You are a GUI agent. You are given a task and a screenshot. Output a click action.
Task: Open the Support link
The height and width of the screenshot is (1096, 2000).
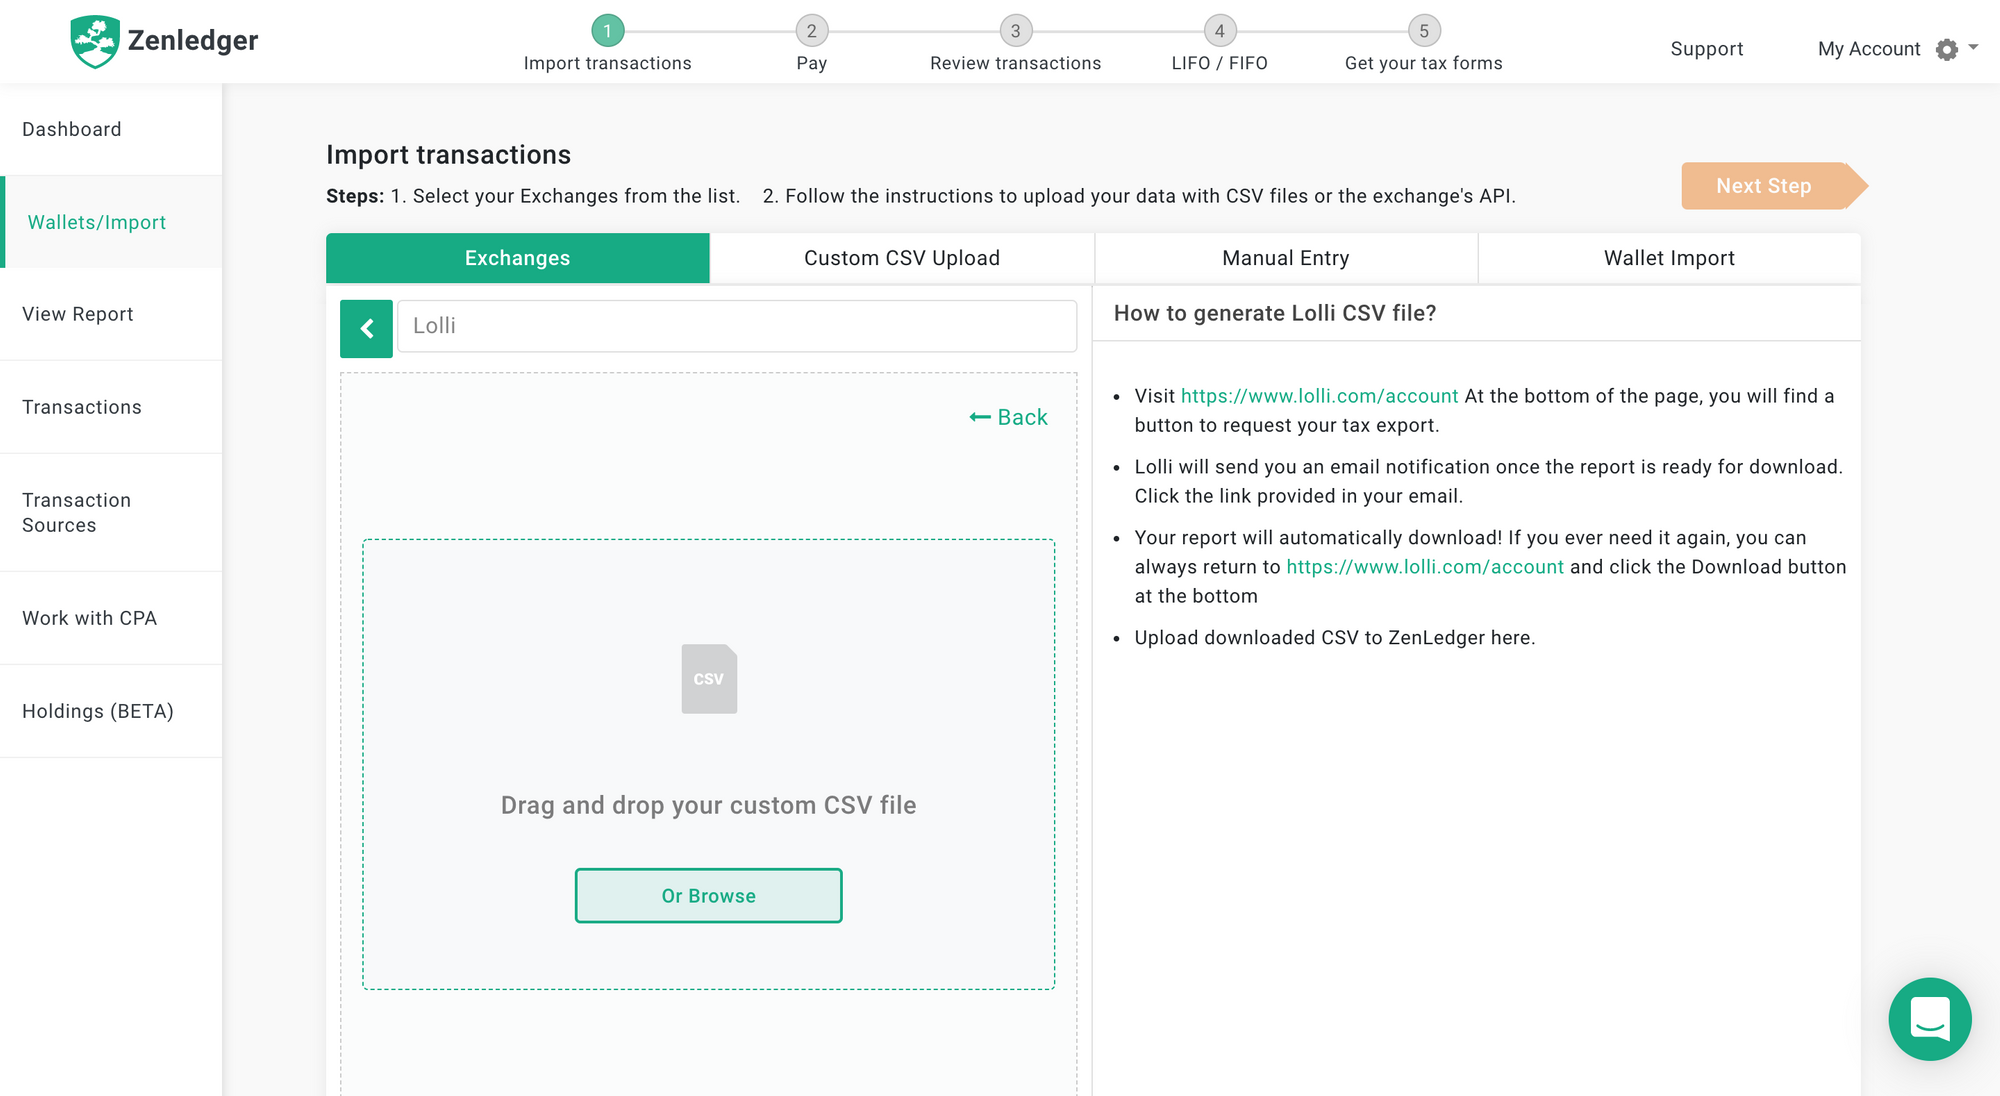pos(1706,49)
